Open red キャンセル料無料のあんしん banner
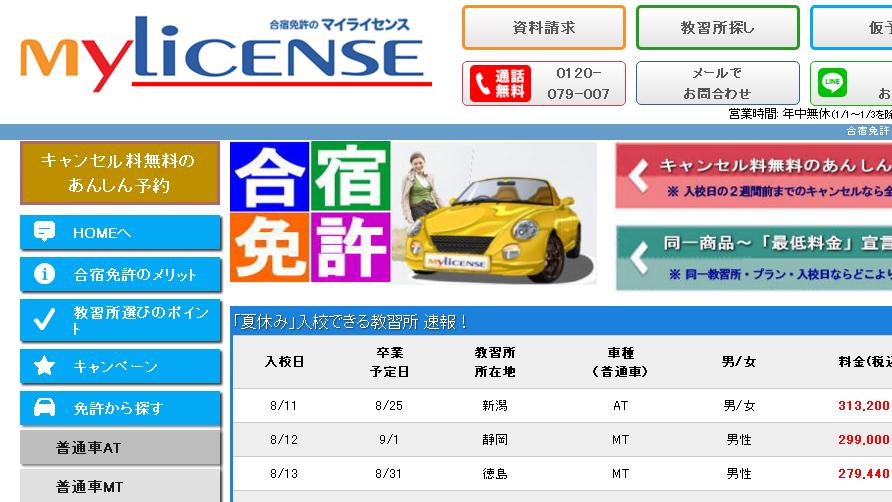892x502 pixels. click(x=754, y=175)
